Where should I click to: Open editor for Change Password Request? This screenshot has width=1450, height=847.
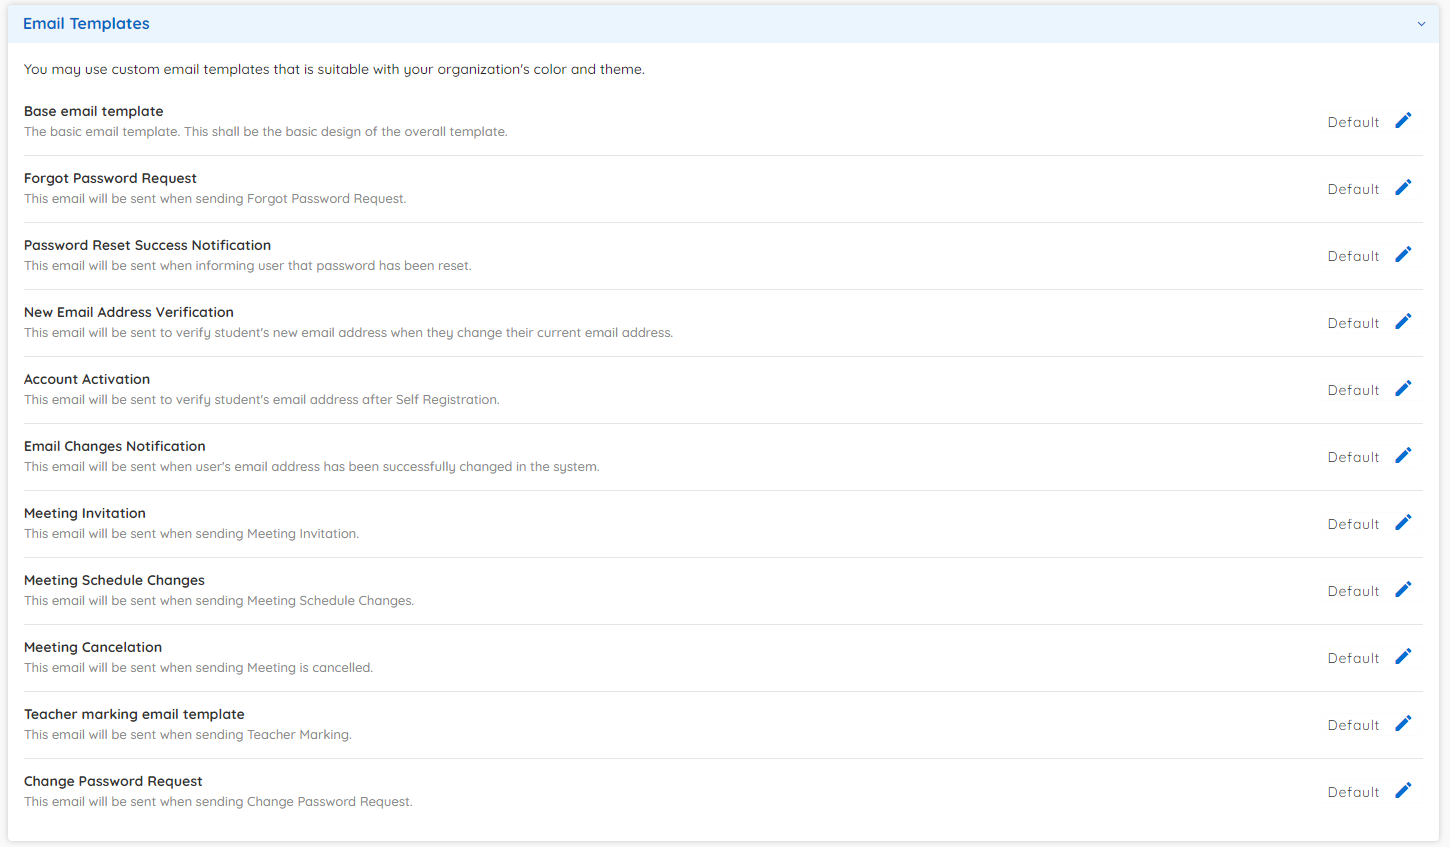pyautogui.click(x=1403, y=790)
